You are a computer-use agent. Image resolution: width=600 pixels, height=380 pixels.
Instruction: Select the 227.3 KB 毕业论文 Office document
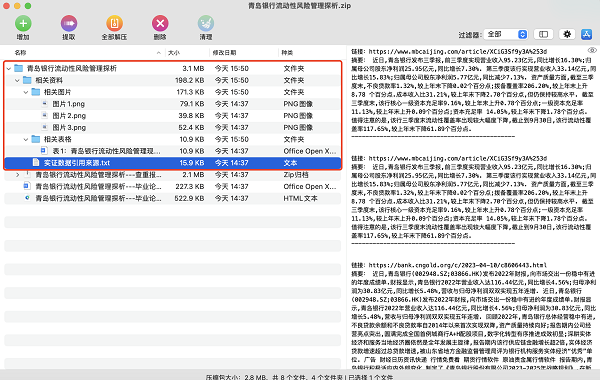tap(173, 187)
